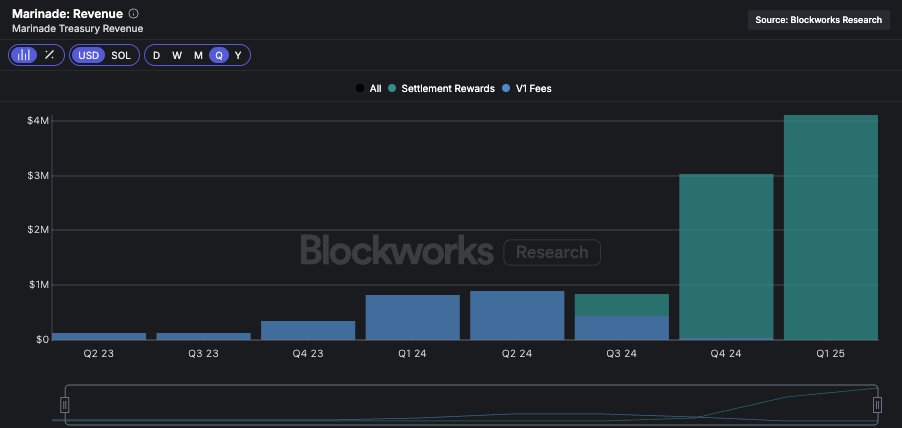This screenshot has width=902, height=428.
Task: Click the left range slider handle
Action: click(65, 405)
